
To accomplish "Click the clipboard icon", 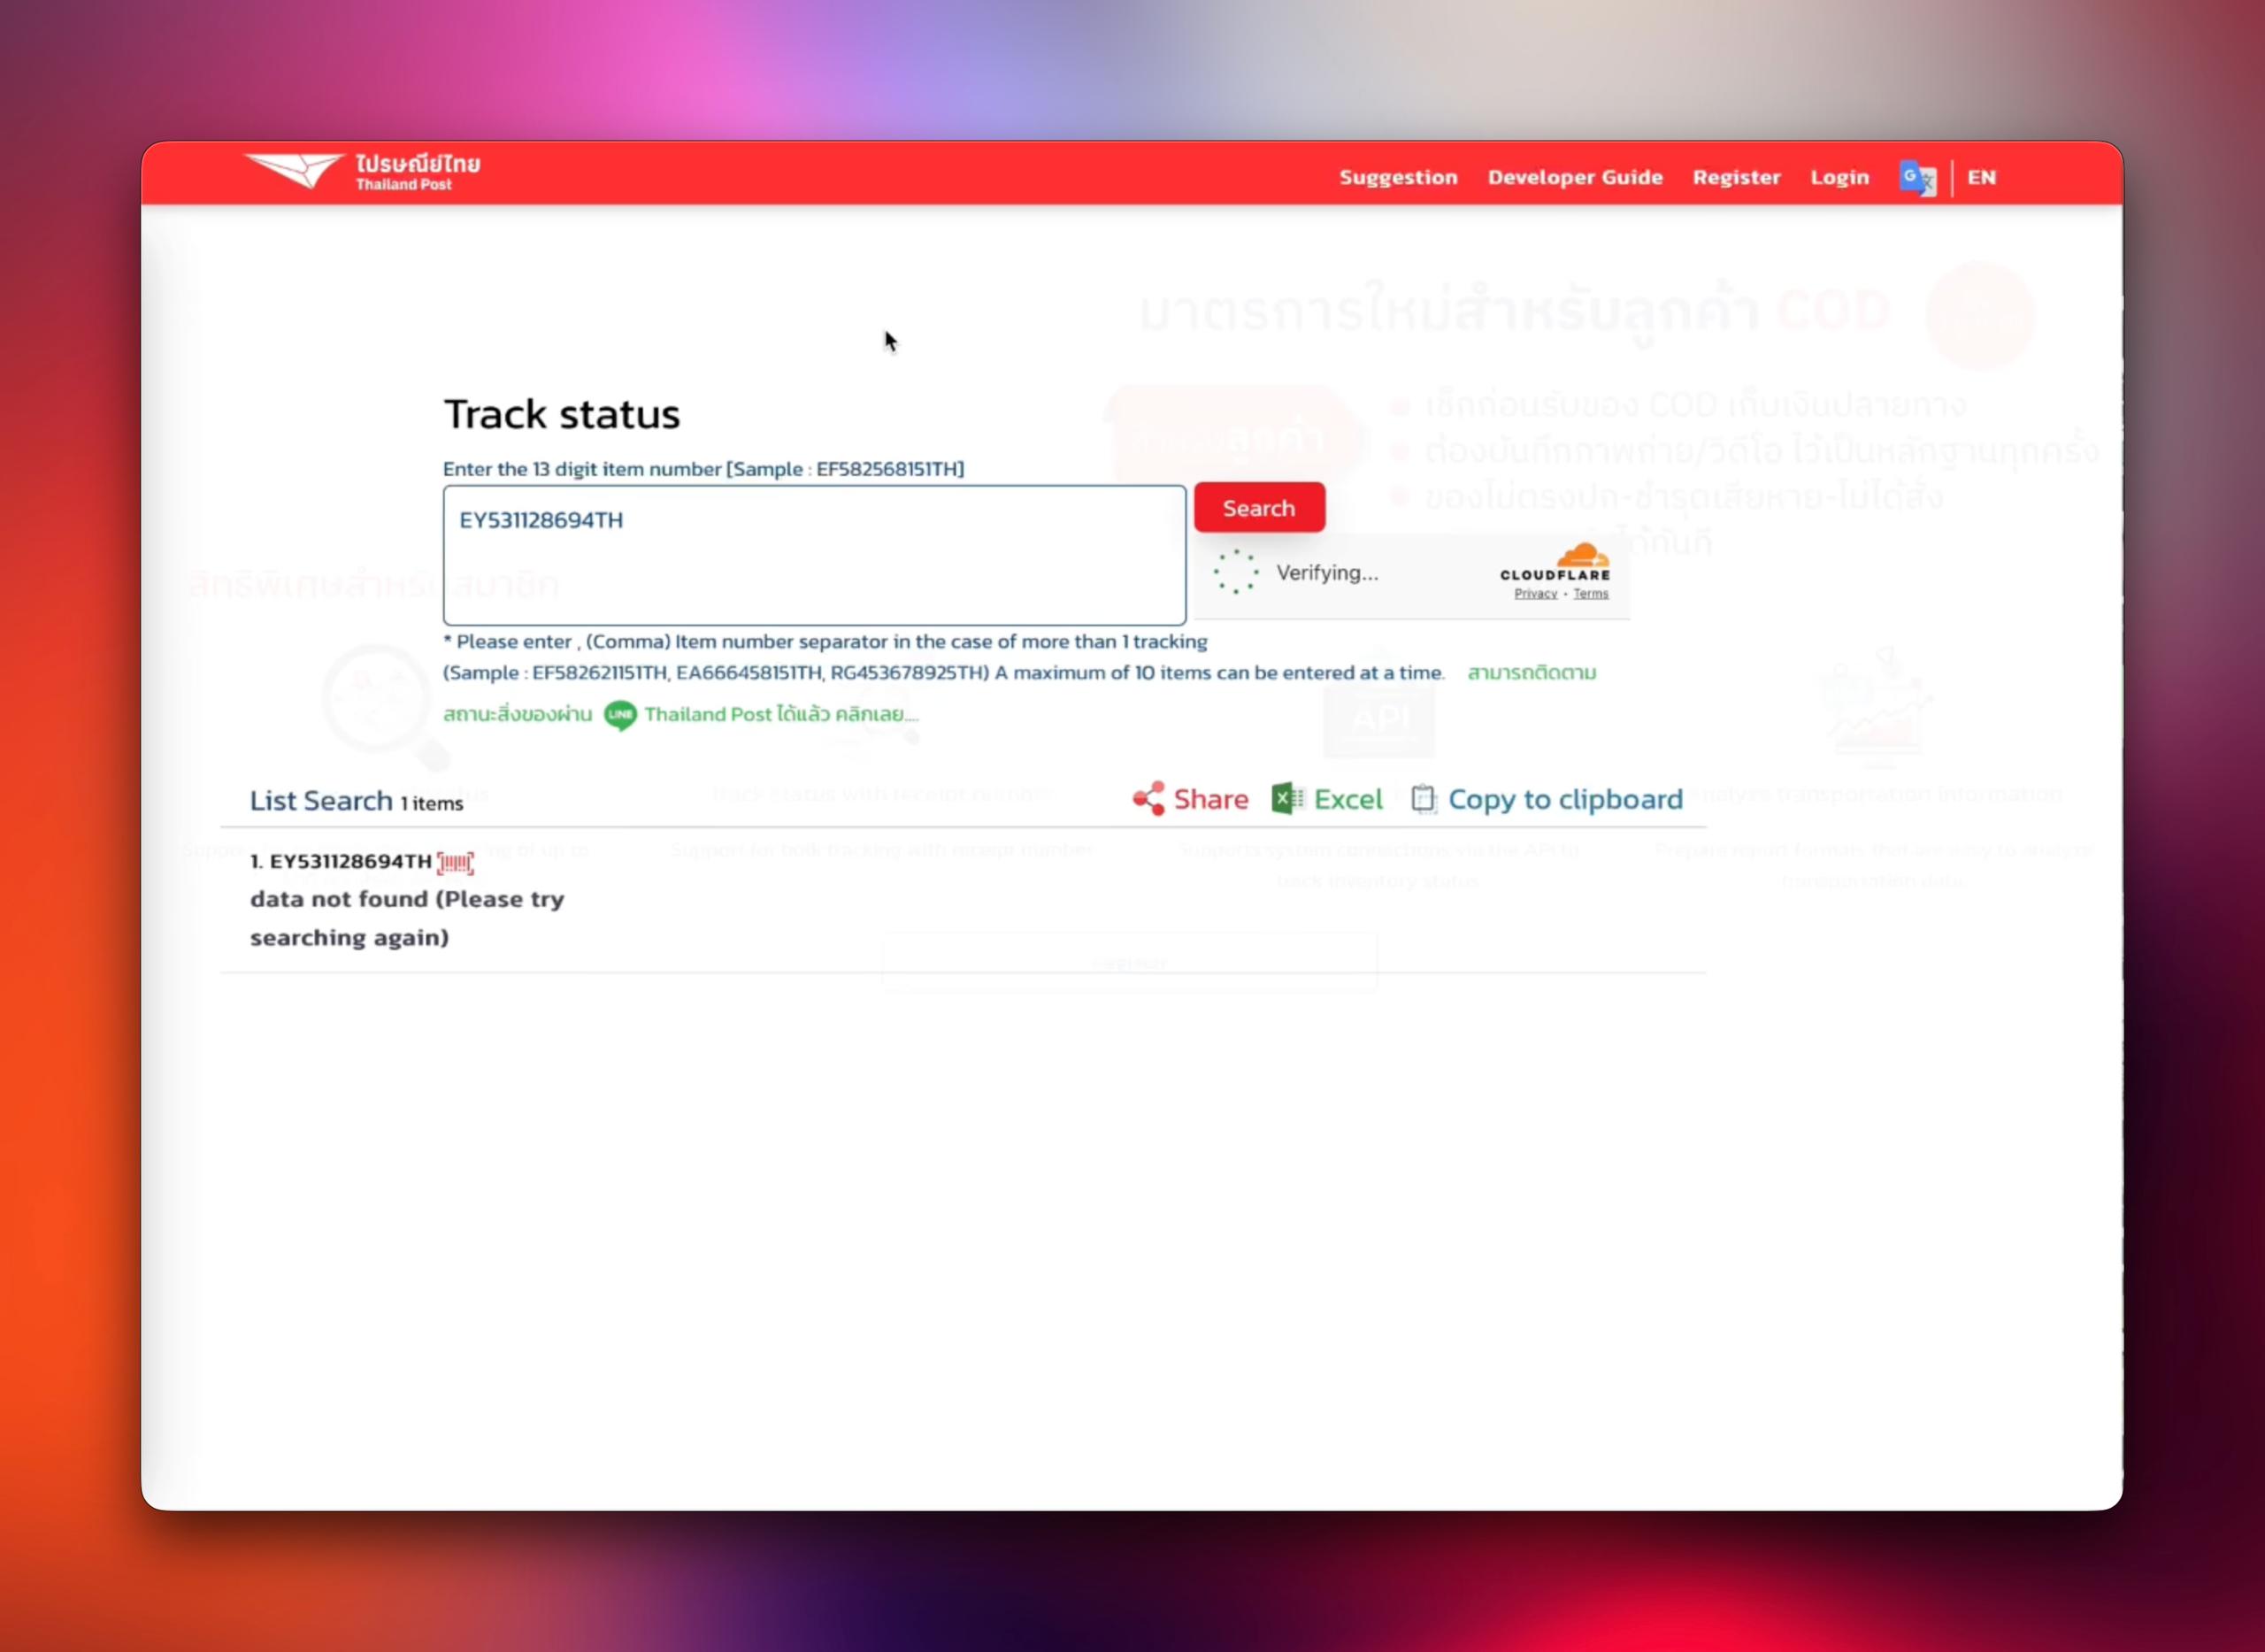I will click(x=1424, y=799).
